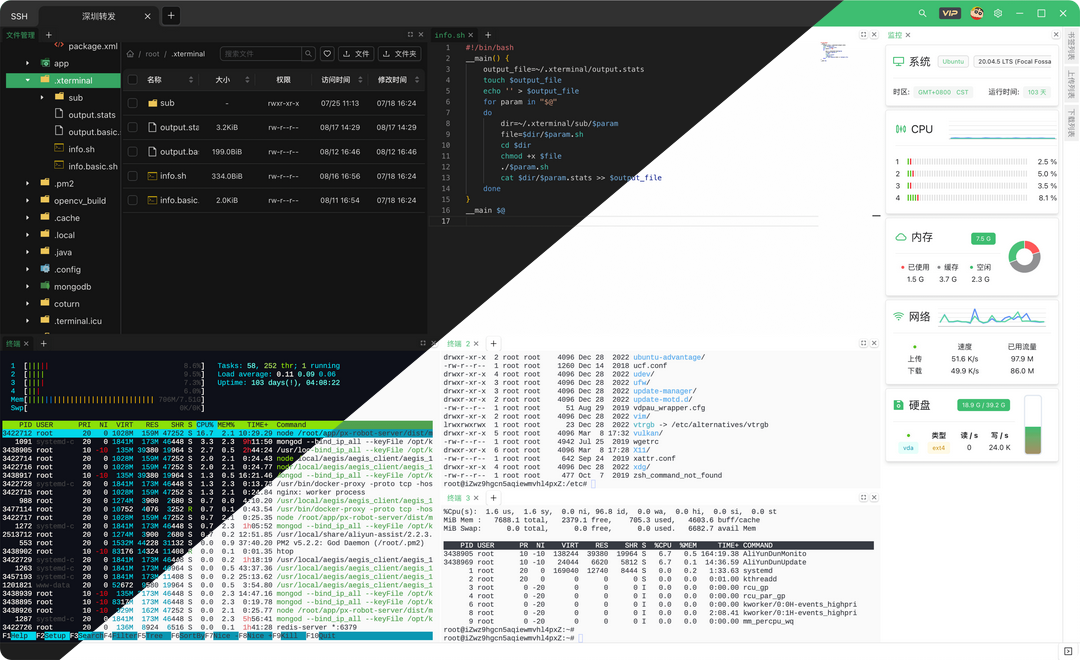Click the root breadcrumb link

152,54
